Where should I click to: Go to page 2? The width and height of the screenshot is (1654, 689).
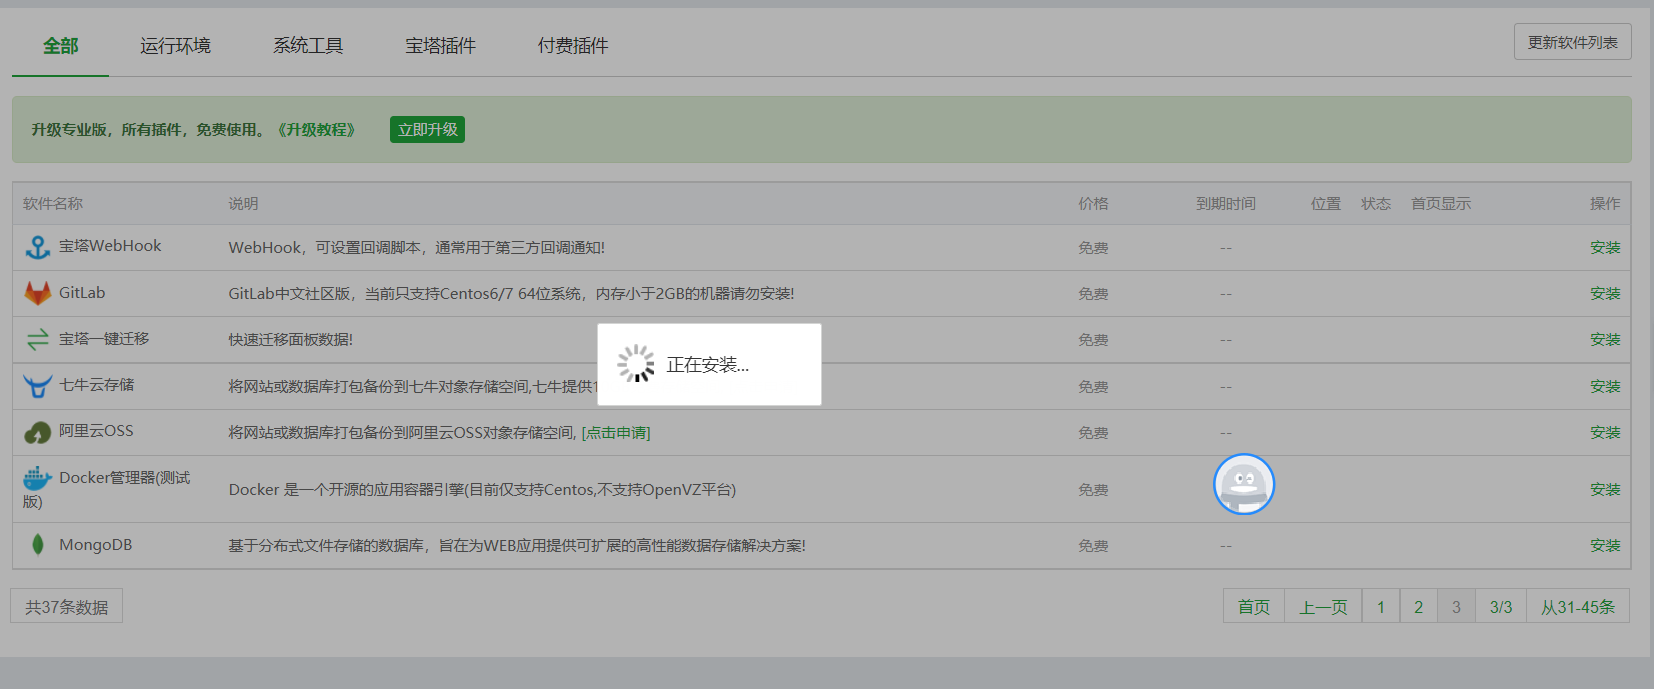click(1418, 607)
